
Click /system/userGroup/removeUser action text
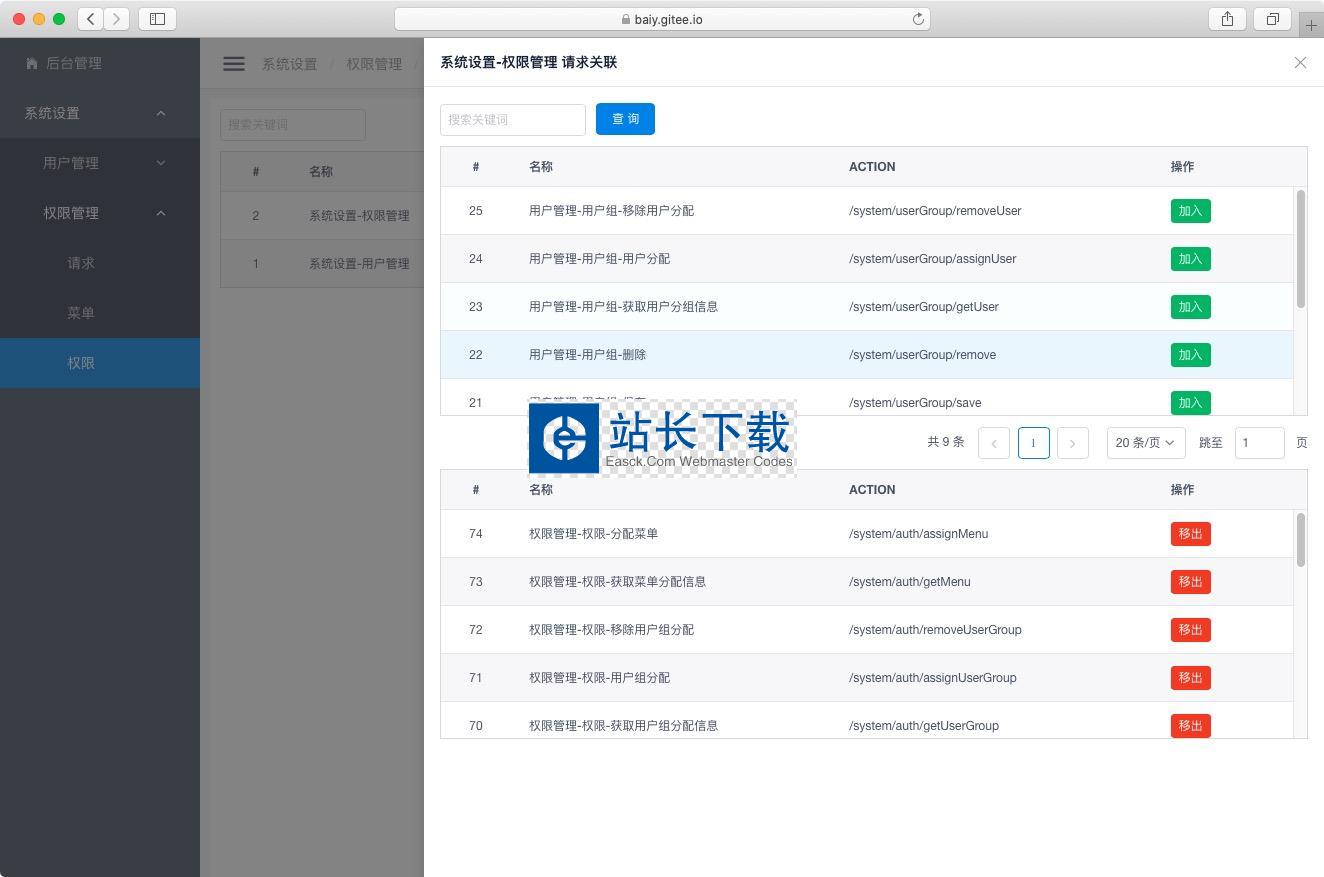(935, 211)
